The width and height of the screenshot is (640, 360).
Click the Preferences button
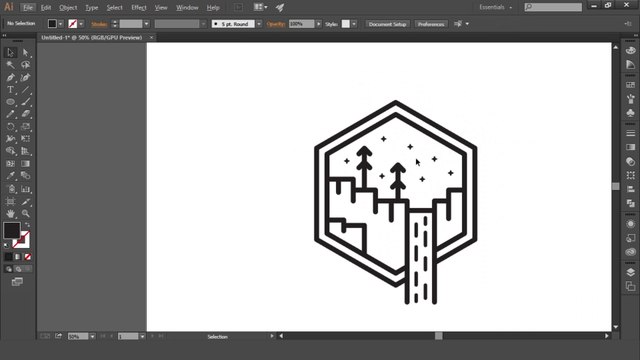tap(431, 24)
